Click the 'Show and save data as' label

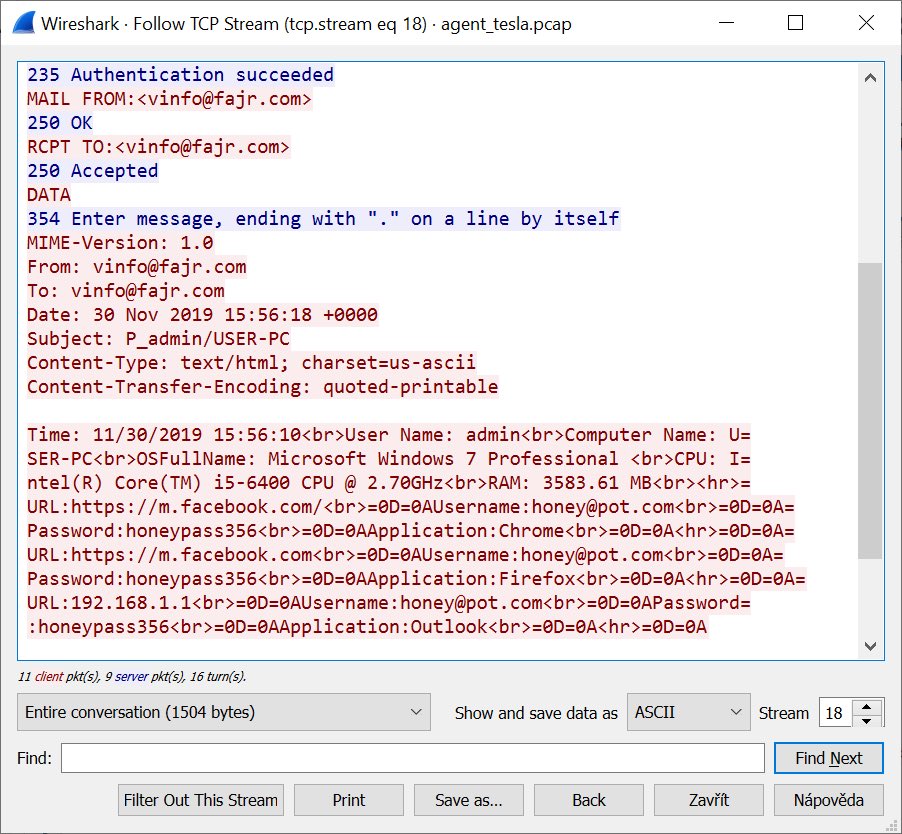(536, 713)
